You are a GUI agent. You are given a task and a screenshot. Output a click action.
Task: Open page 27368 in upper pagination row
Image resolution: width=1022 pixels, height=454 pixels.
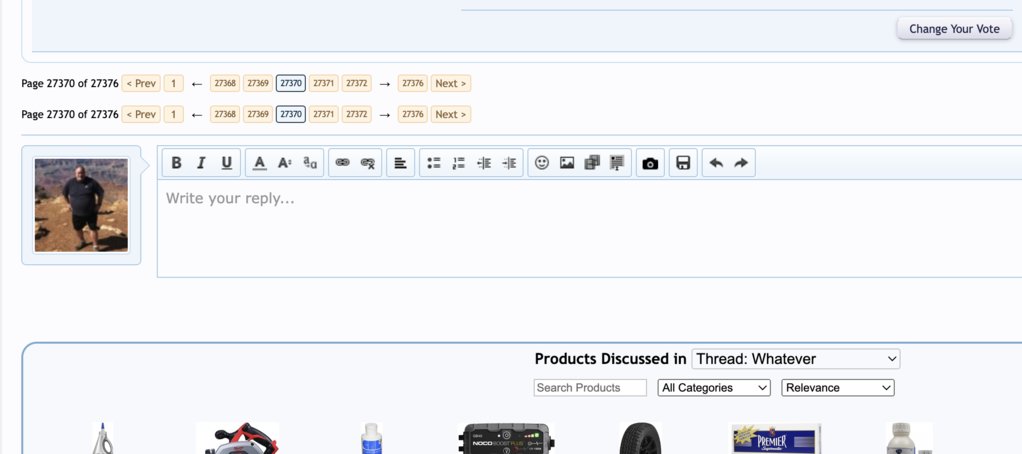225,83
